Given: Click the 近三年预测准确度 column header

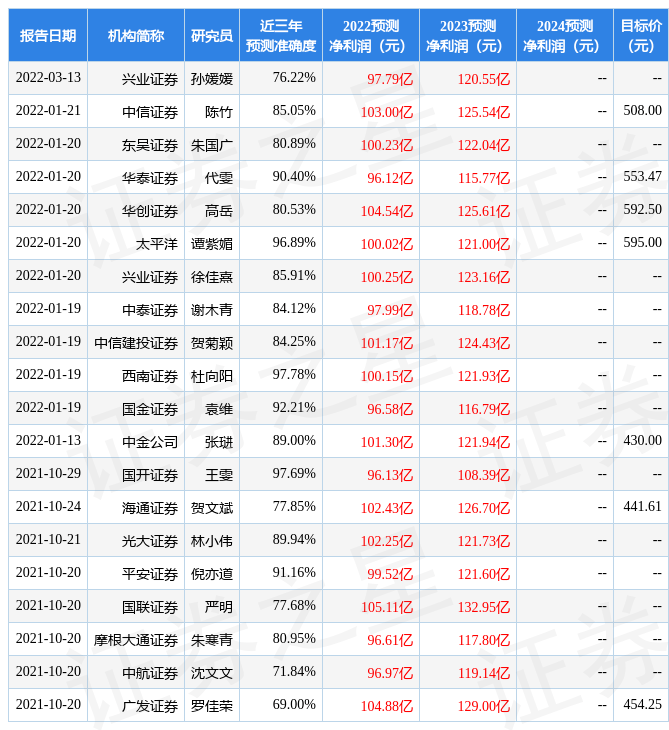Looking at the screenshot, I should click(x=281, y=35).
